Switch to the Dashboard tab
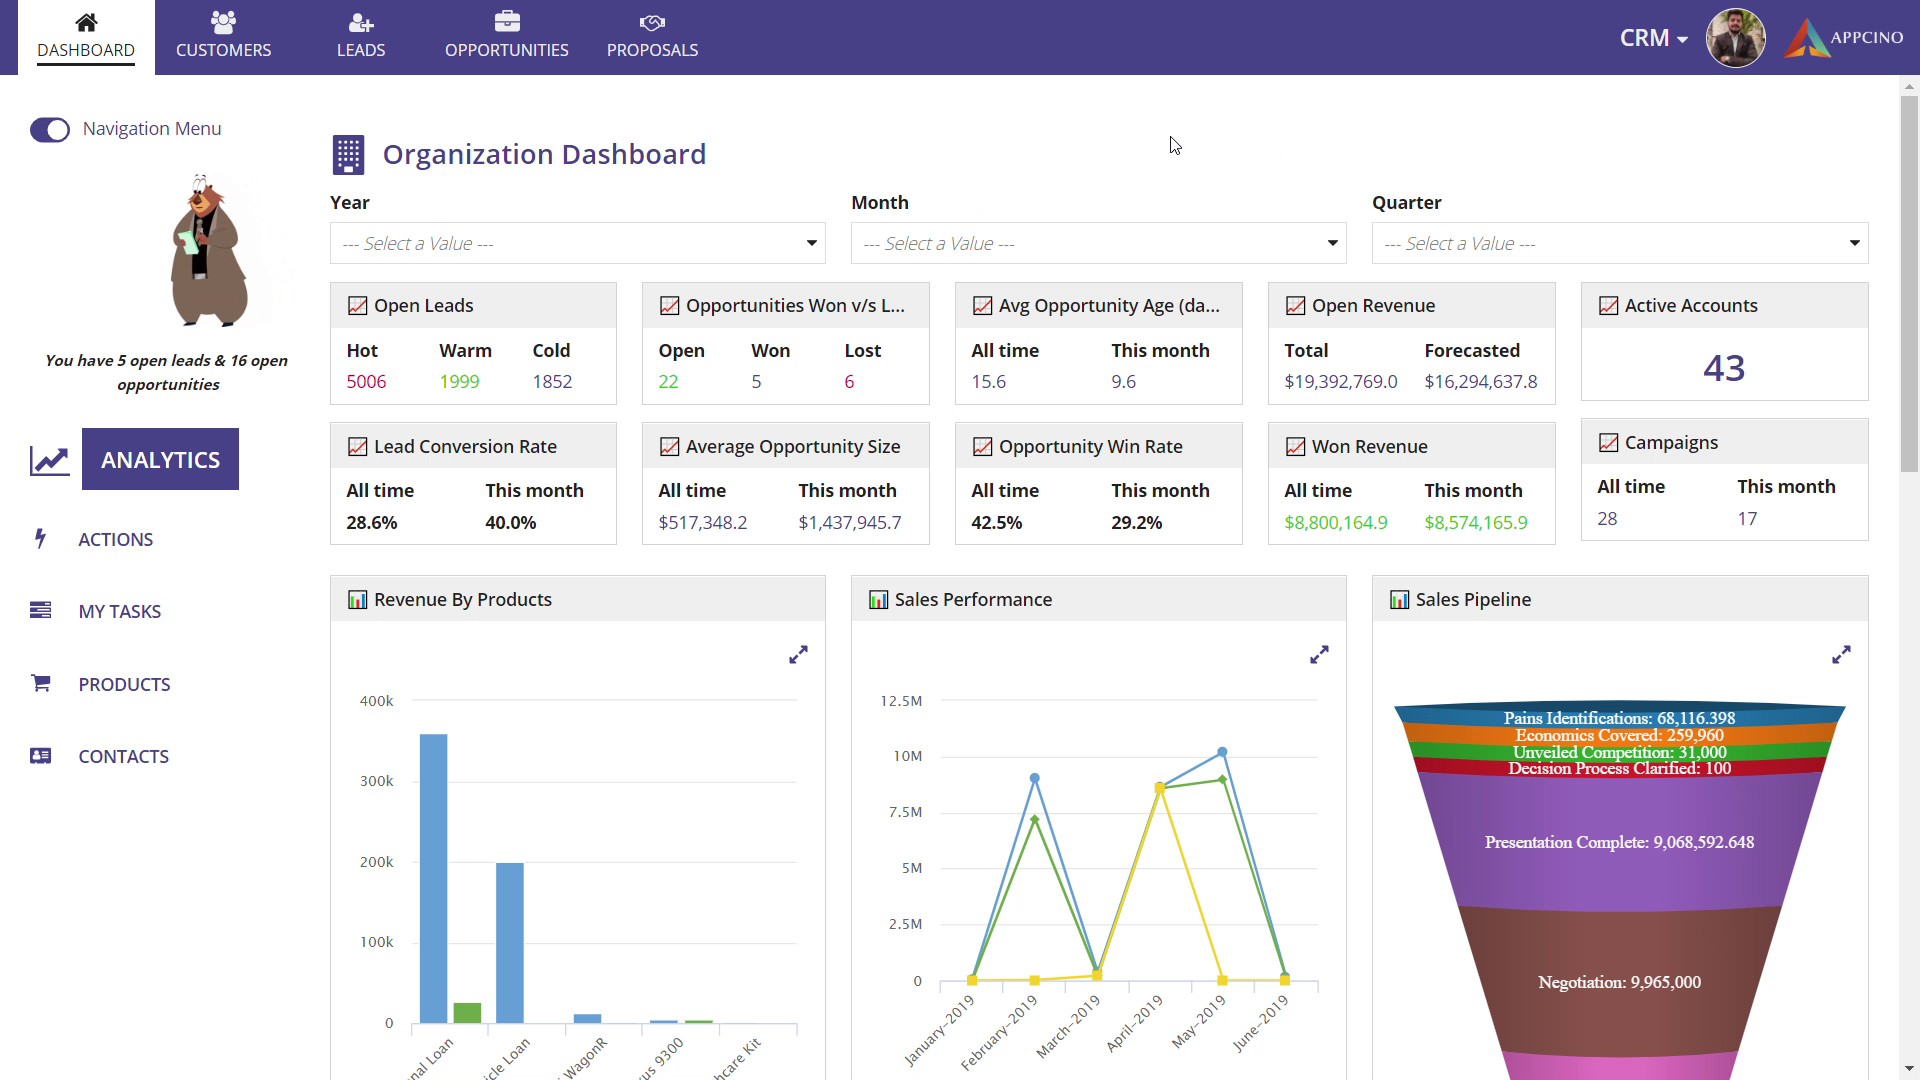The width and height of the screenshot is (1920, 1080). coord(86,37)
